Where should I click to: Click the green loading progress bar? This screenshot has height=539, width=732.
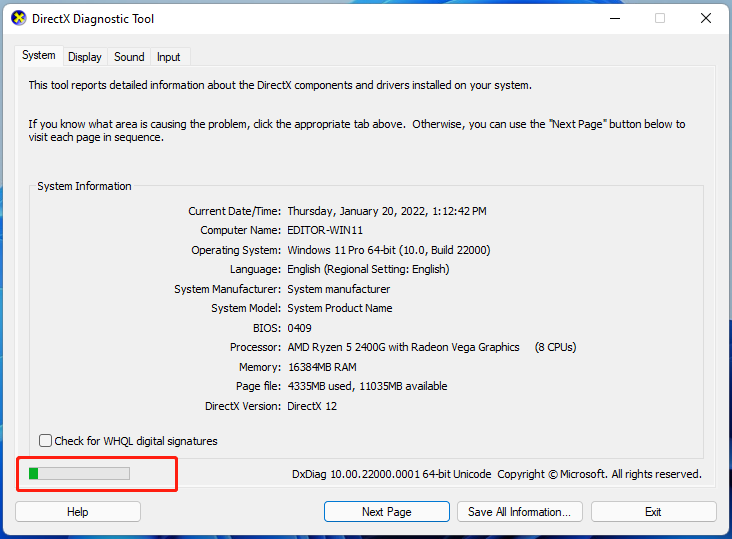click(x=79, y=474)
